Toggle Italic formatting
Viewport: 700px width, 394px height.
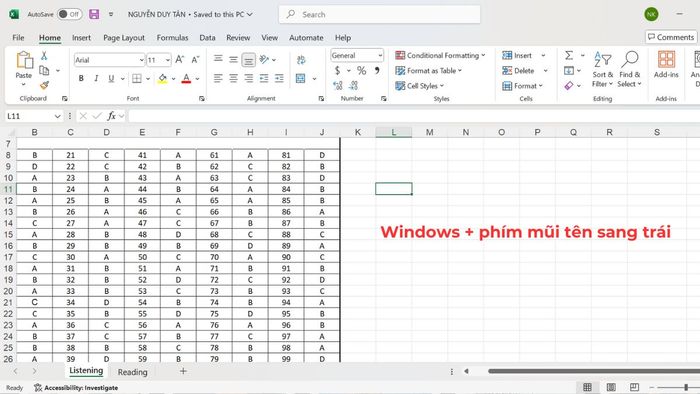[x=96, y=79]
